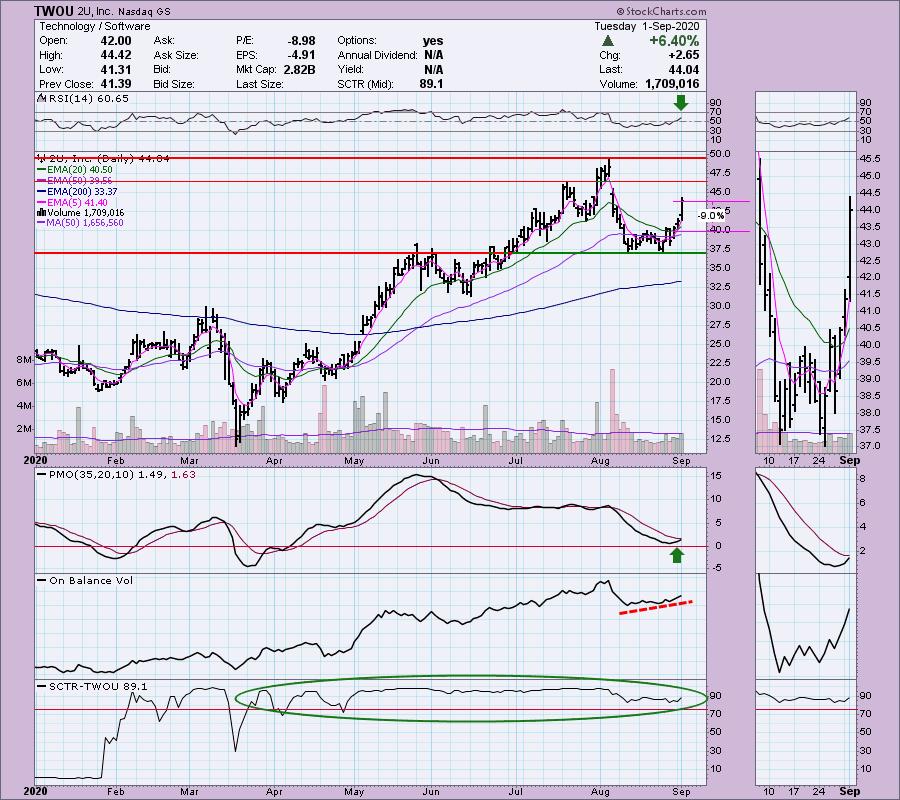The height and width of the screenshot is (800, 900).
Task: Click the May label on price chart axis
Action: point(354,461)
